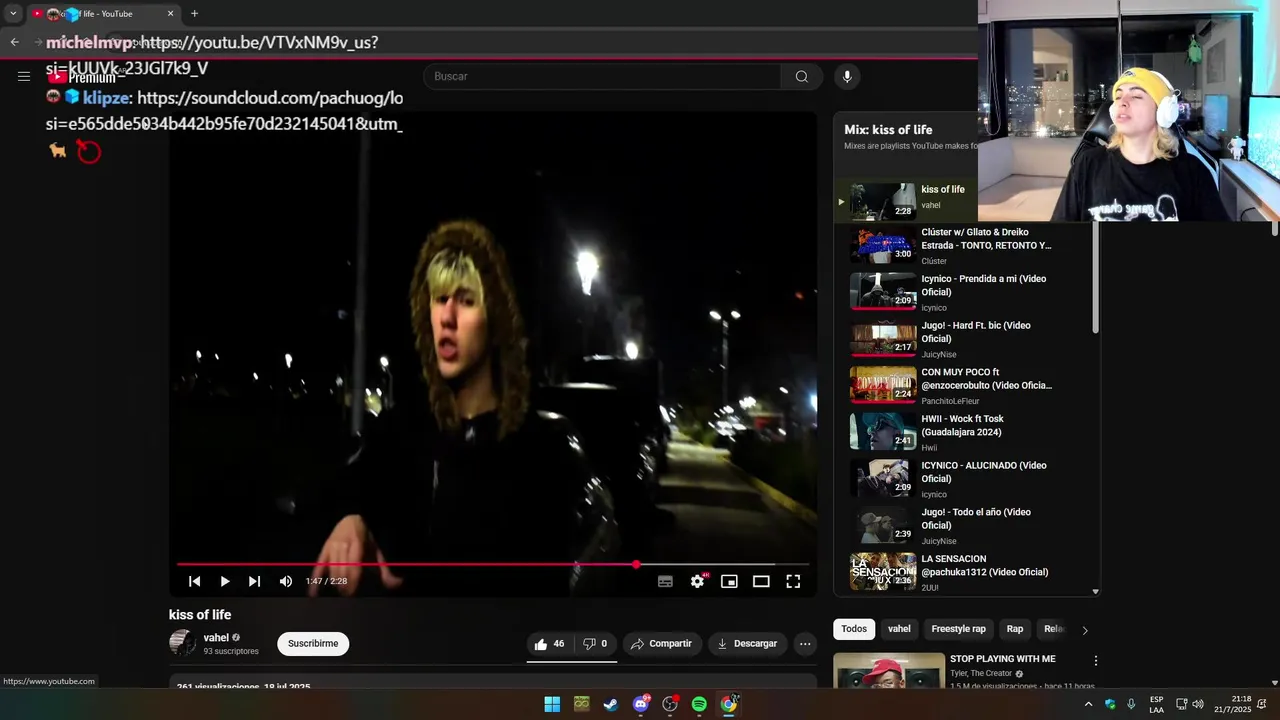
Task: Select the currently playing kiss of life mix item
Action: 906,200
